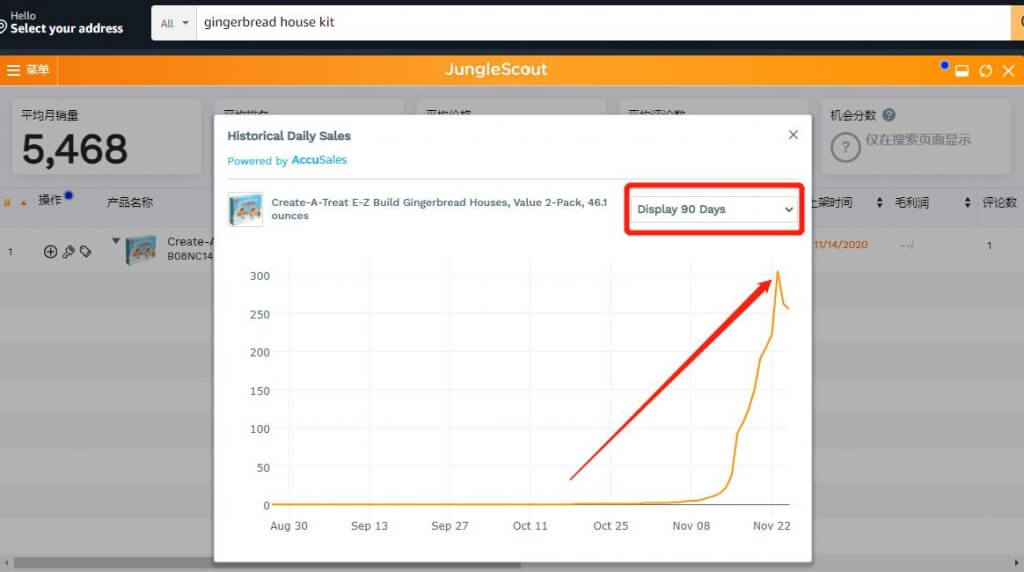Follow the AccuSales link
The width and height of the screenshot is (1024, 572).
pos(319,160)
